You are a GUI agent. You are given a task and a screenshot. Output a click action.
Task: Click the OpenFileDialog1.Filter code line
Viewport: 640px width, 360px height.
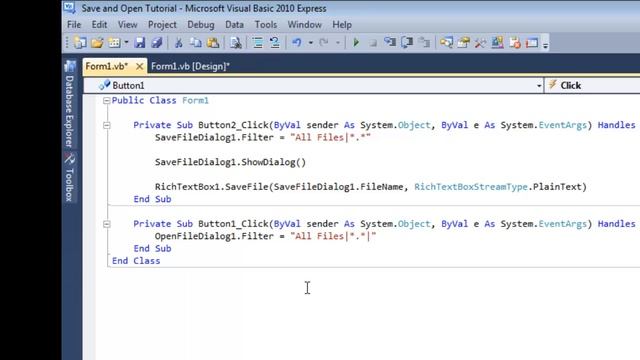265,236
